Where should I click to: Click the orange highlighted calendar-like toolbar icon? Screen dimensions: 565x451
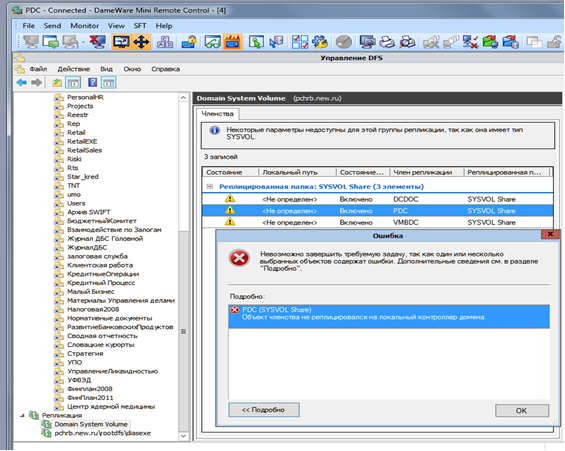[233, 42]
